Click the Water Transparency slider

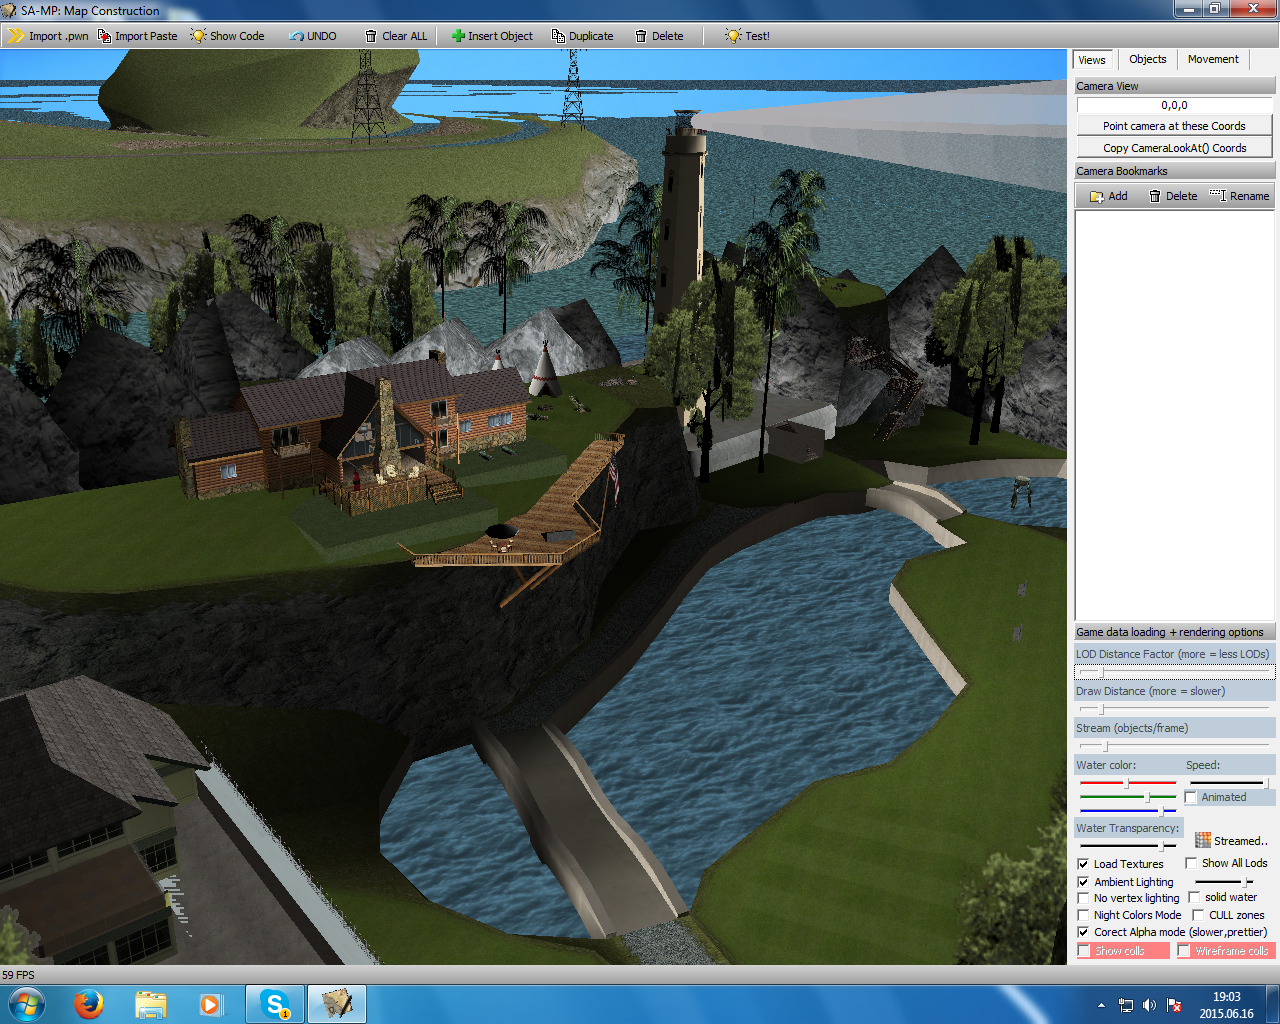[x=1128, y=846]
